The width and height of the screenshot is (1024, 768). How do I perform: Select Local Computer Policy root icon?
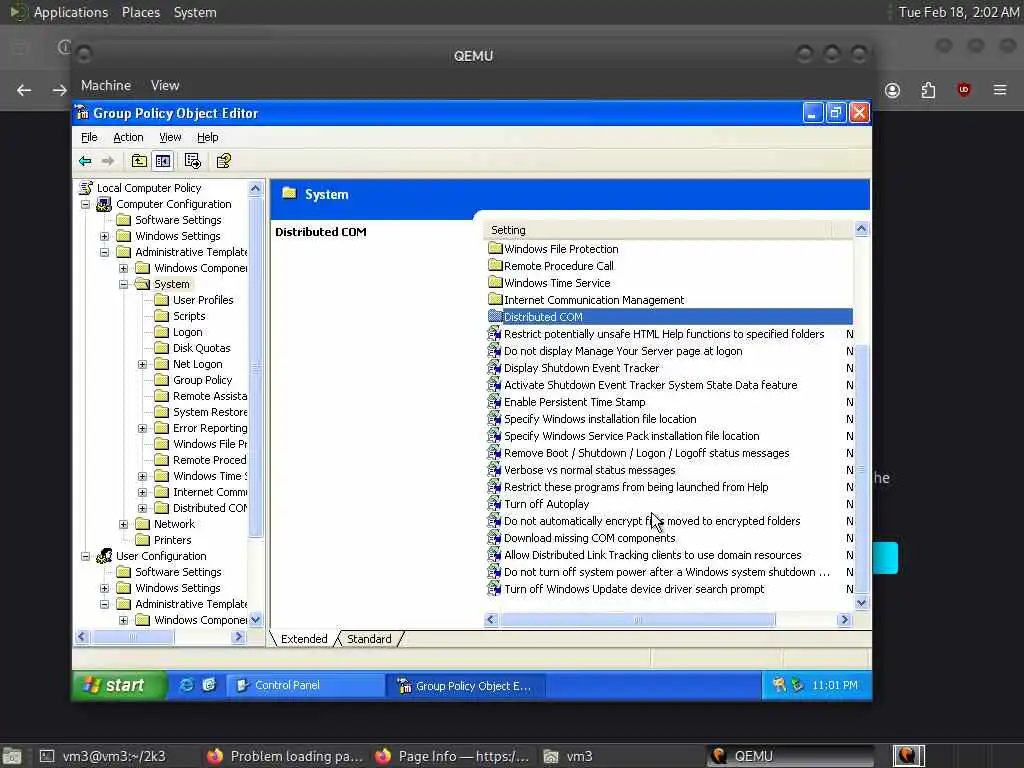point(86,187)
